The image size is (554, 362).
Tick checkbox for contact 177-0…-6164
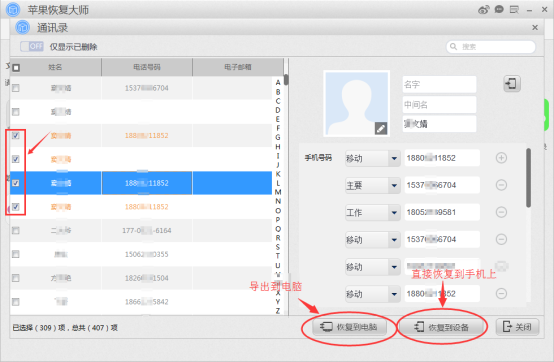[16, 231]
